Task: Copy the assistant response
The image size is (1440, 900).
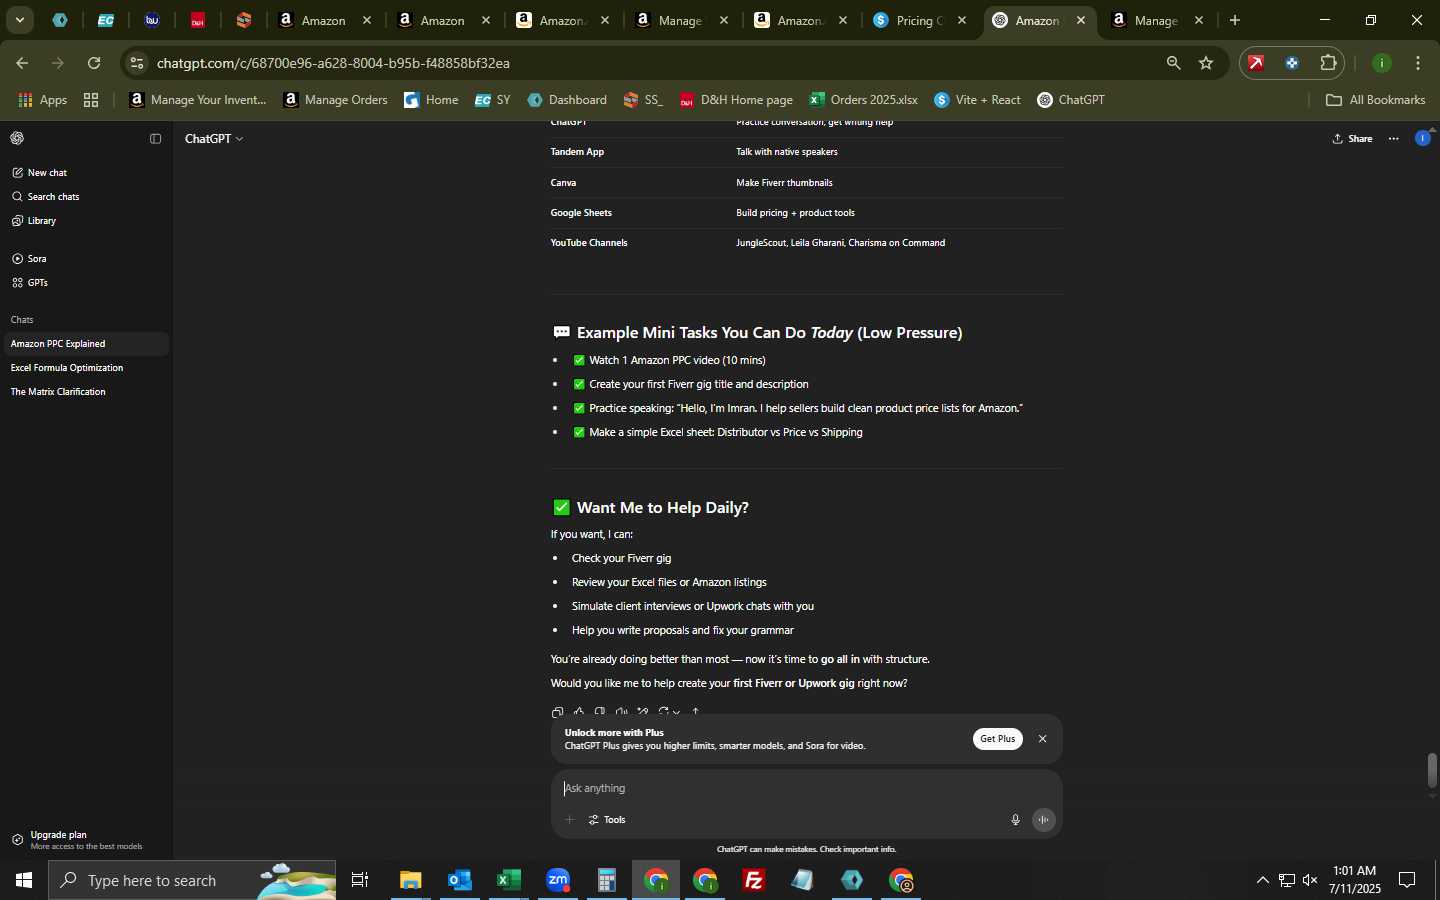Action: coord(557,712)
